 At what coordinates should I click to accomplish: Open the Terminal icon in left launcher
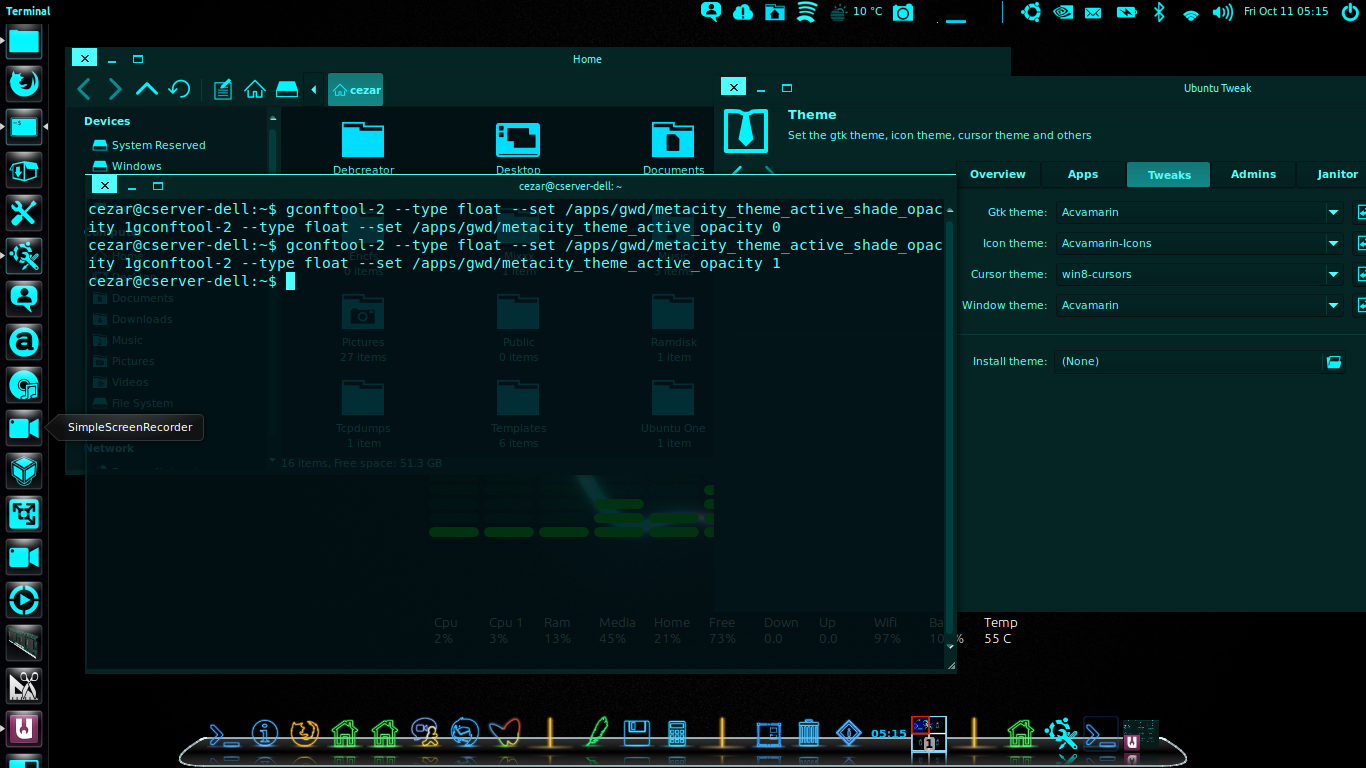coord(24,127)
